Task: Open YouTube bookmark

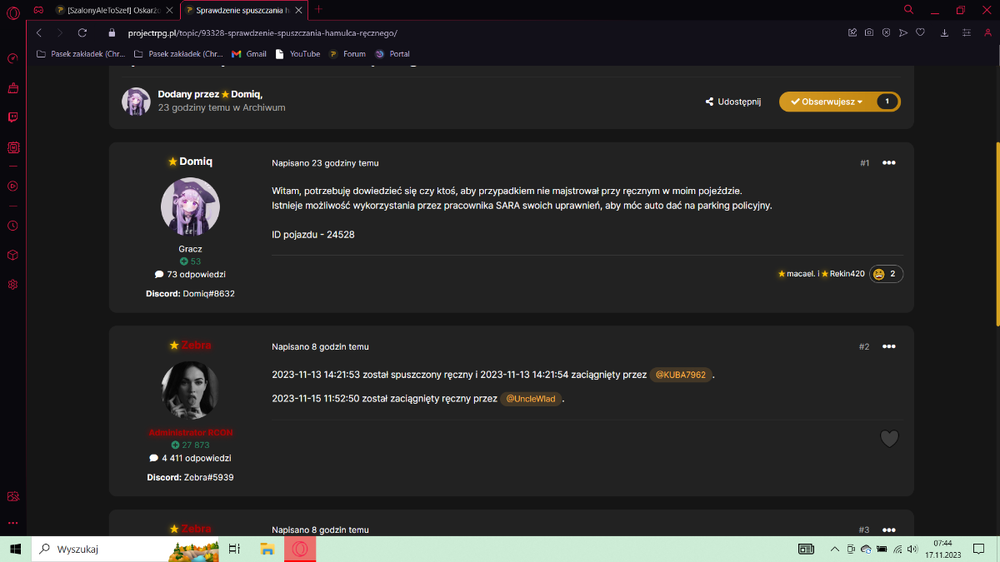Action: click(298, 54)
